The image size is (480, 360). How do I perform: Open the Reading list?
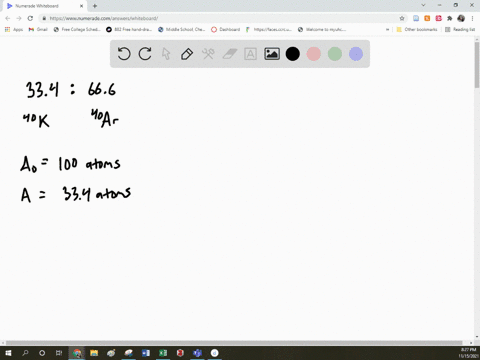pyautogui.click(x=460, y=29)
